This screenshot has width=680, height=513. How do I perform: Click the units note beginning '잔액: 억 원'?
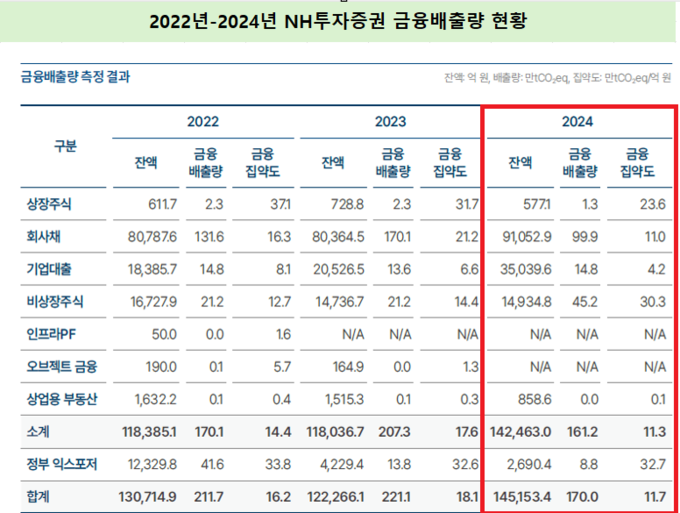tap(557, 78)
